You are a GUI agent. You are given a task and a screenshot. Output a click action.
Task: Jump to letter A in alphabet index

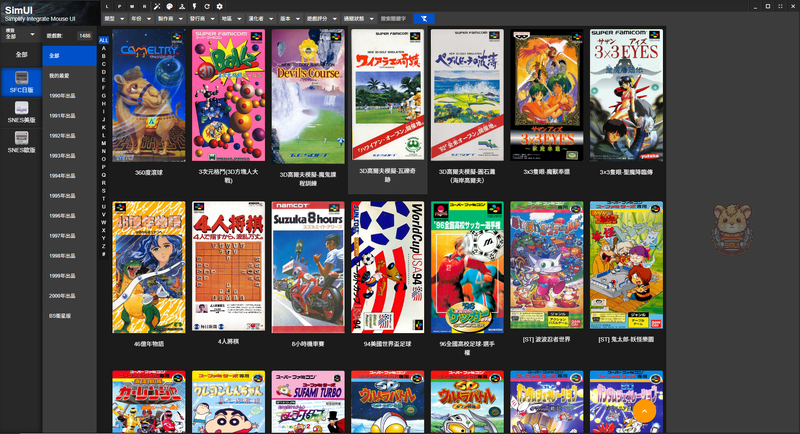click(x=104, y=48)
